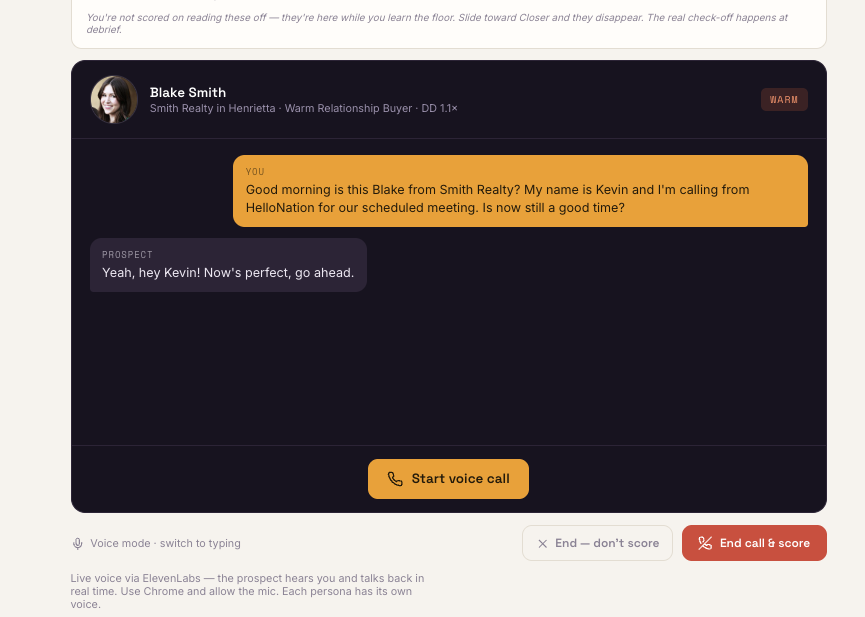Switch to typing mode
The height and width of the screenshot is (617, 865).
200,544
